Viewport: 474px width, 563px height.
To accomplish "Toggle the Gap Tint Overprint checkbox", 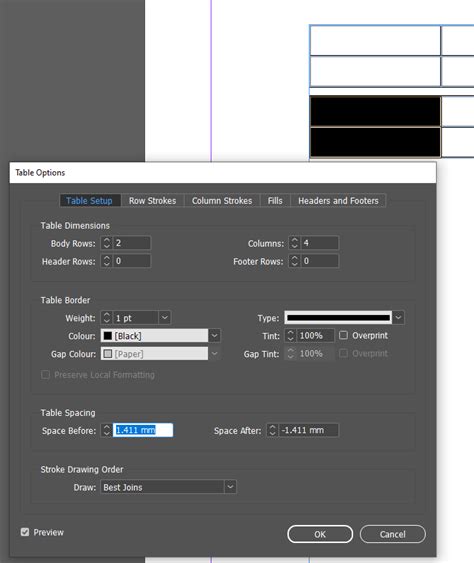I will [x=343, y=353].
